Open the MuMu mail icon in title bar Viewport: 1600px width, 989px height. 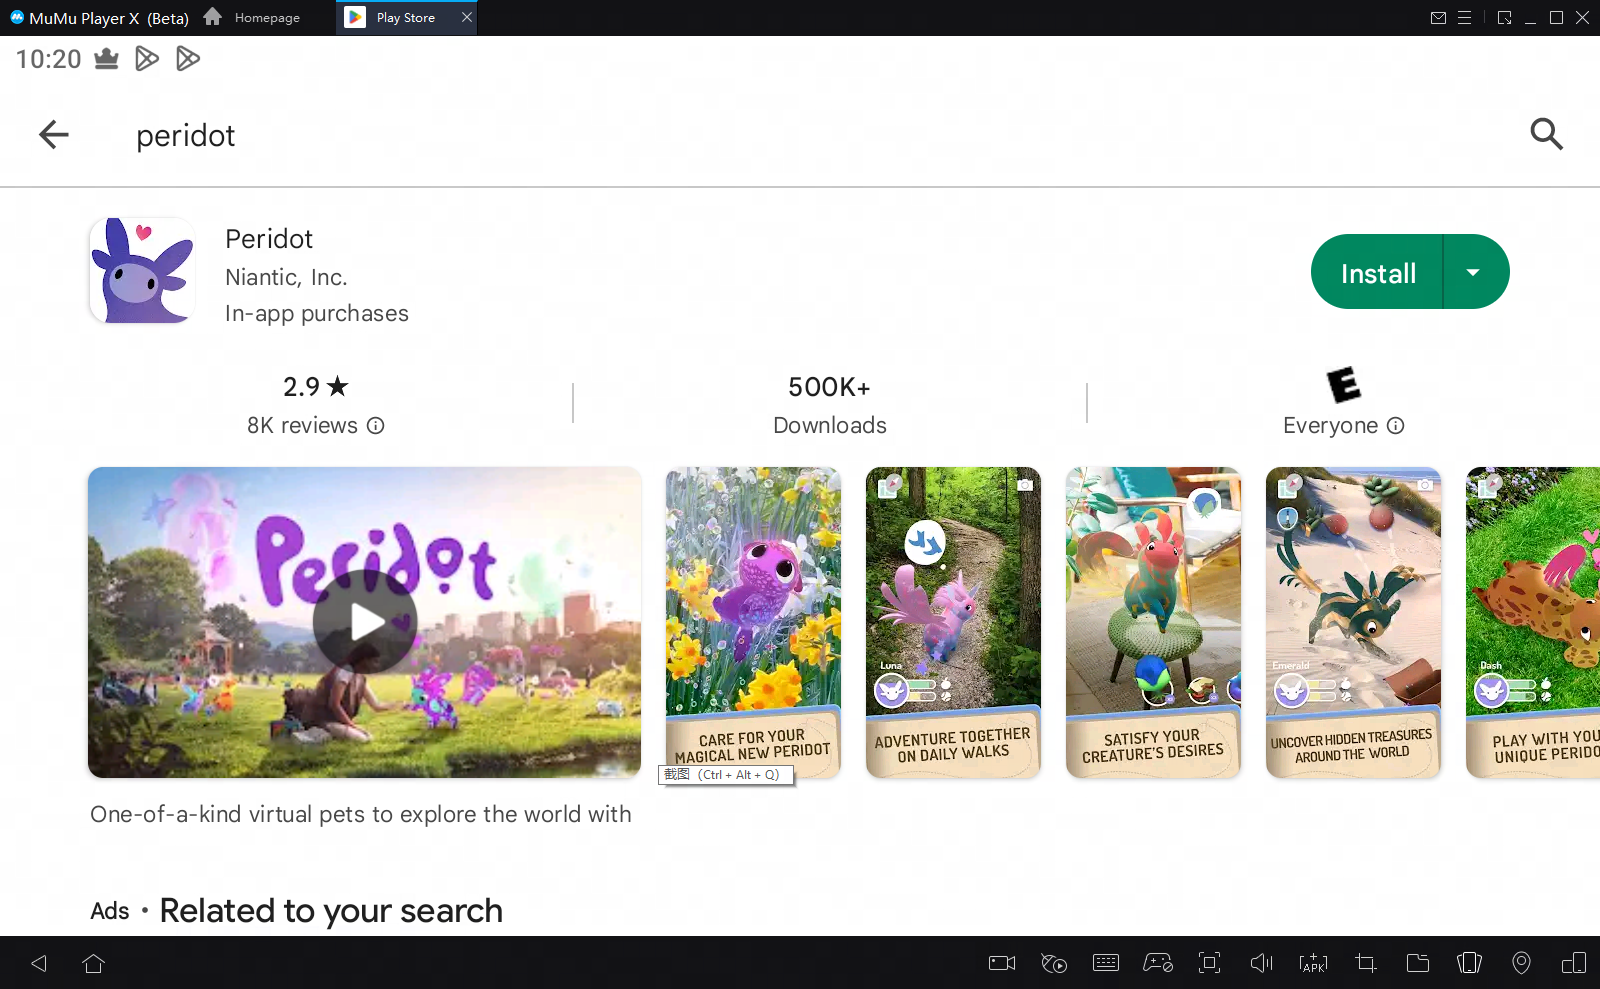tap(1438, 18)
